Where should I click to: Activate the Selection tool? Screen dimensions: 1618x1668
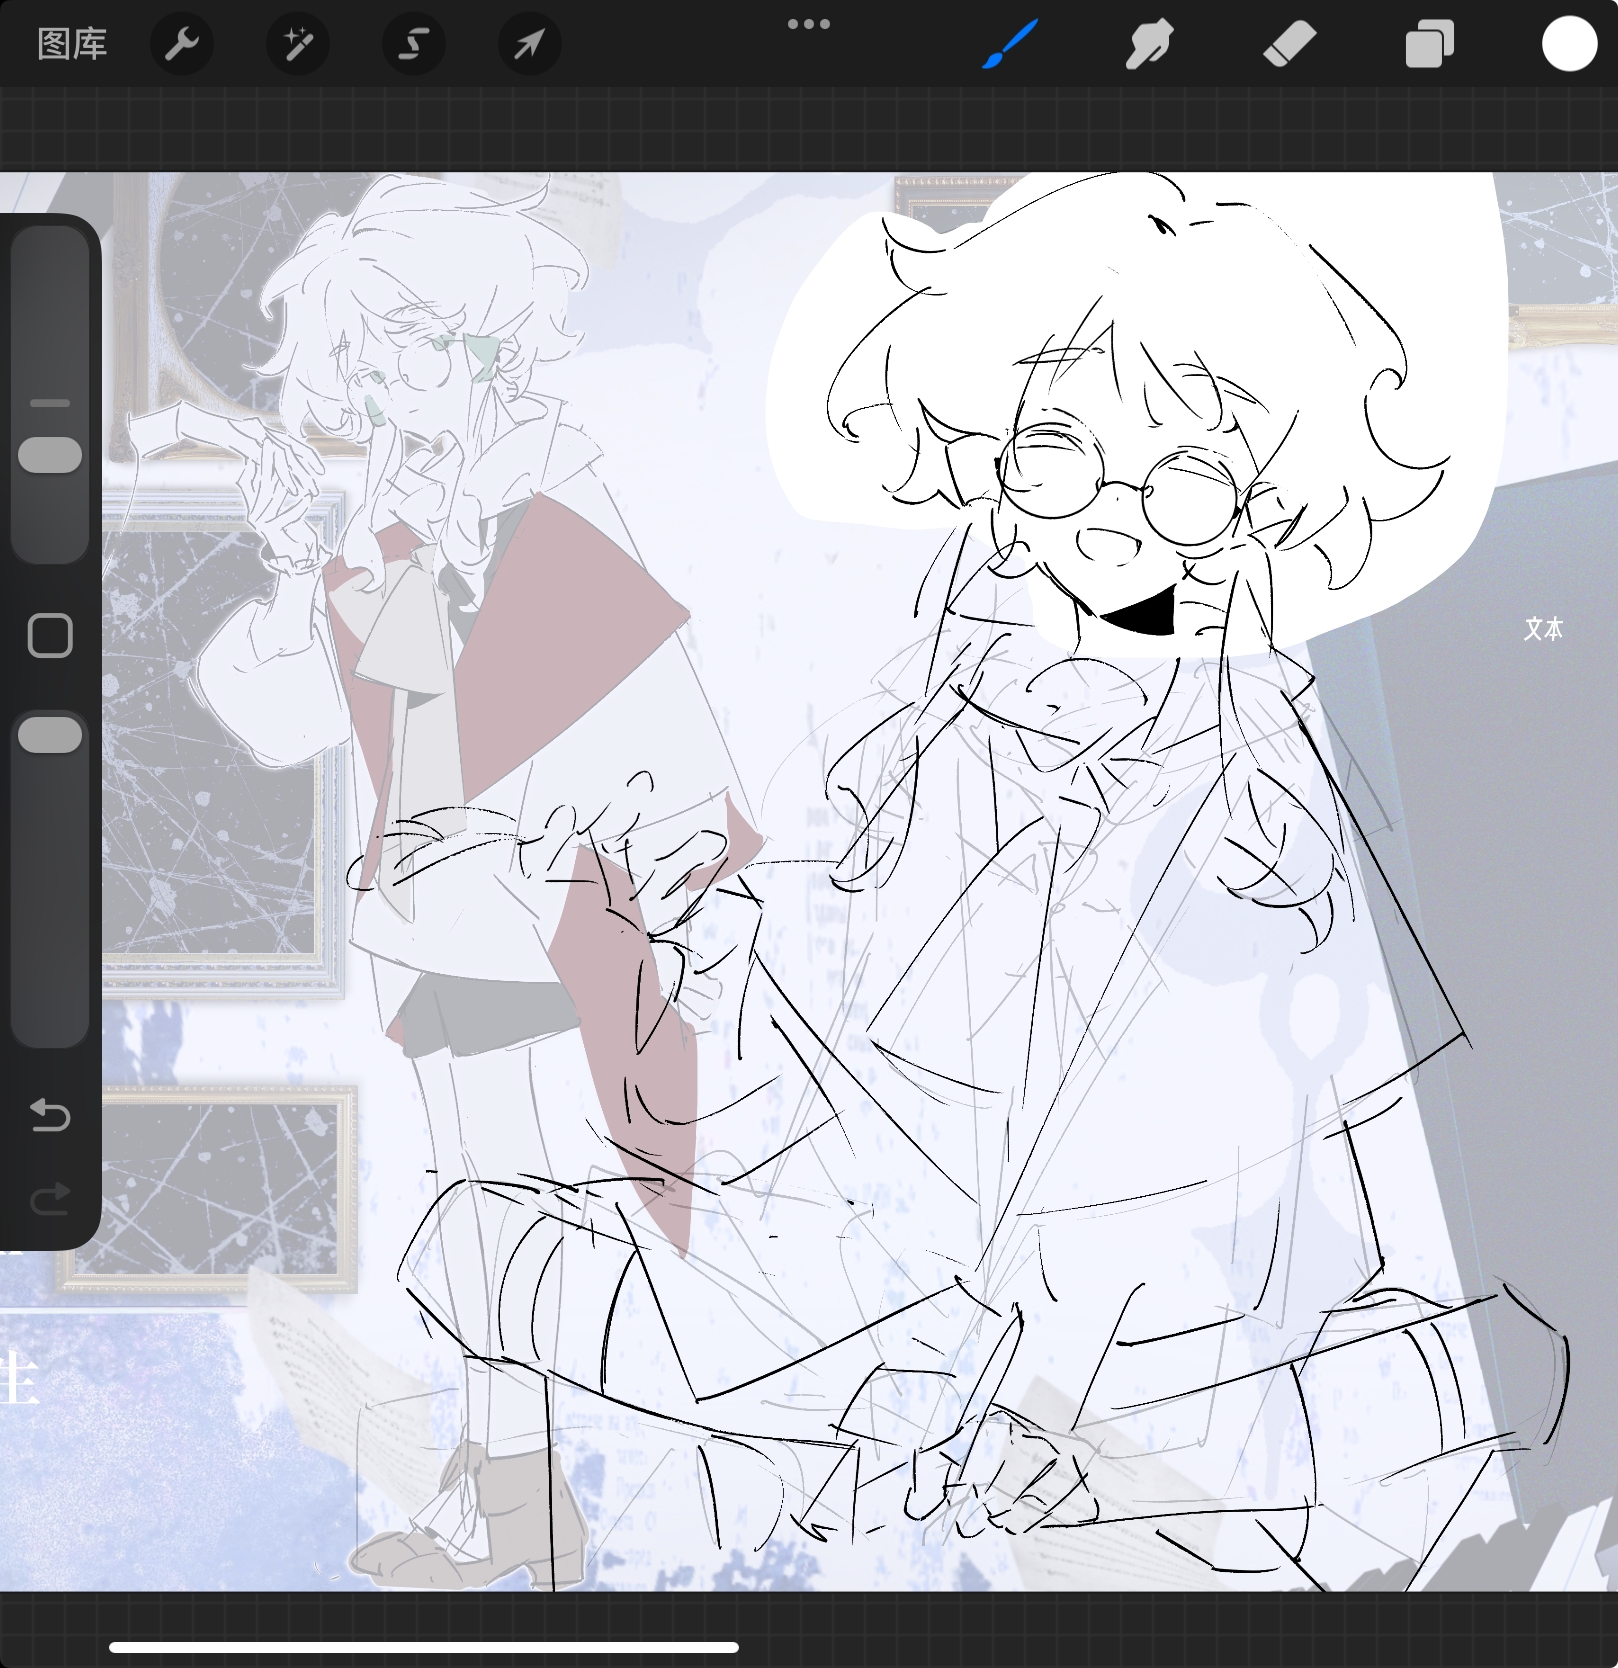click(x=414, y=44)
